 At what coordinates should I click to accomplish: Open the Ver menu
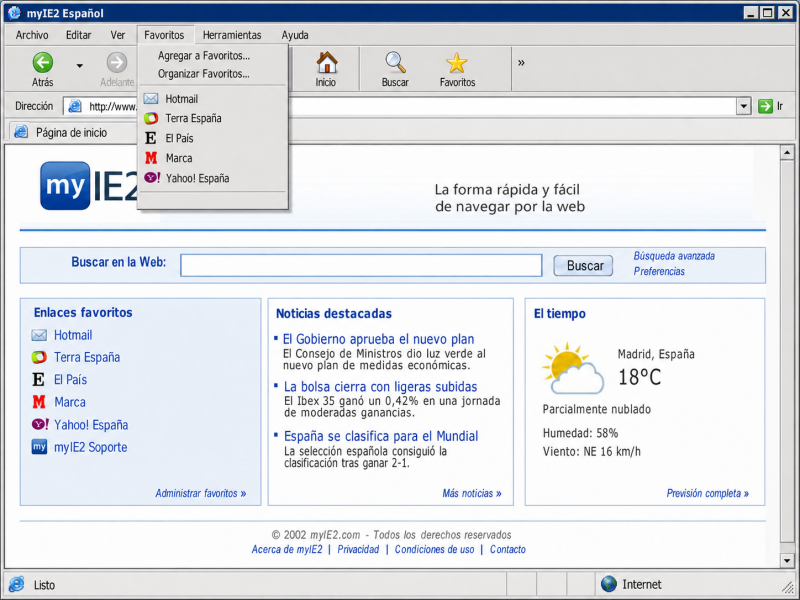click(117, 35)
